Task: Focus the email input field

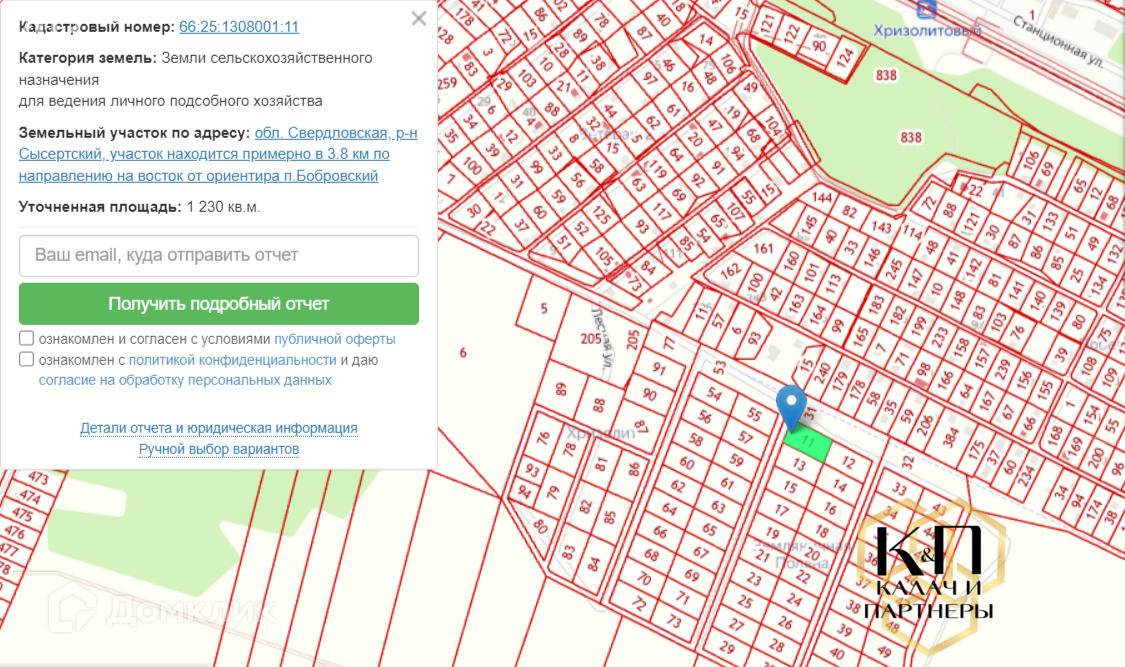Action: pos(219,255)
